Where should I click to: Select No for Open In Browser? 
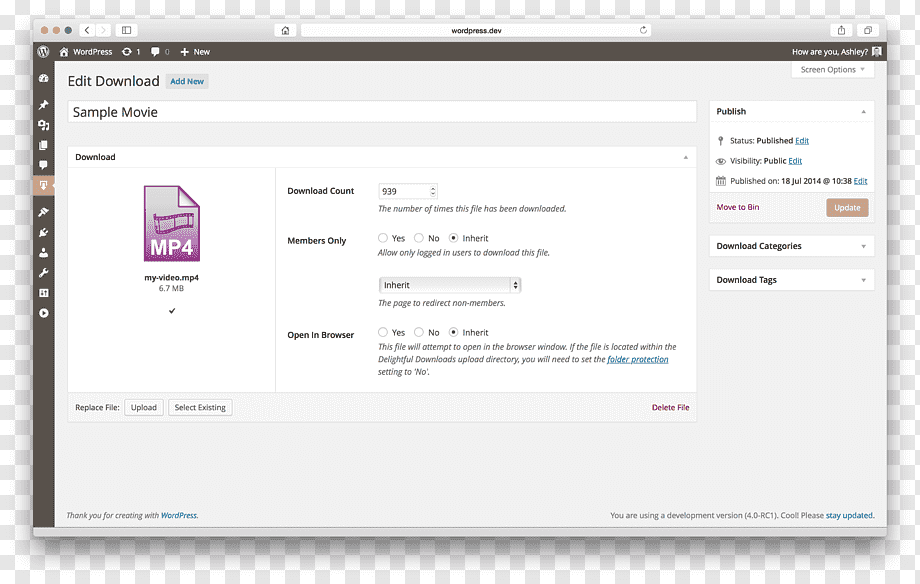click(x=419, y=332)
